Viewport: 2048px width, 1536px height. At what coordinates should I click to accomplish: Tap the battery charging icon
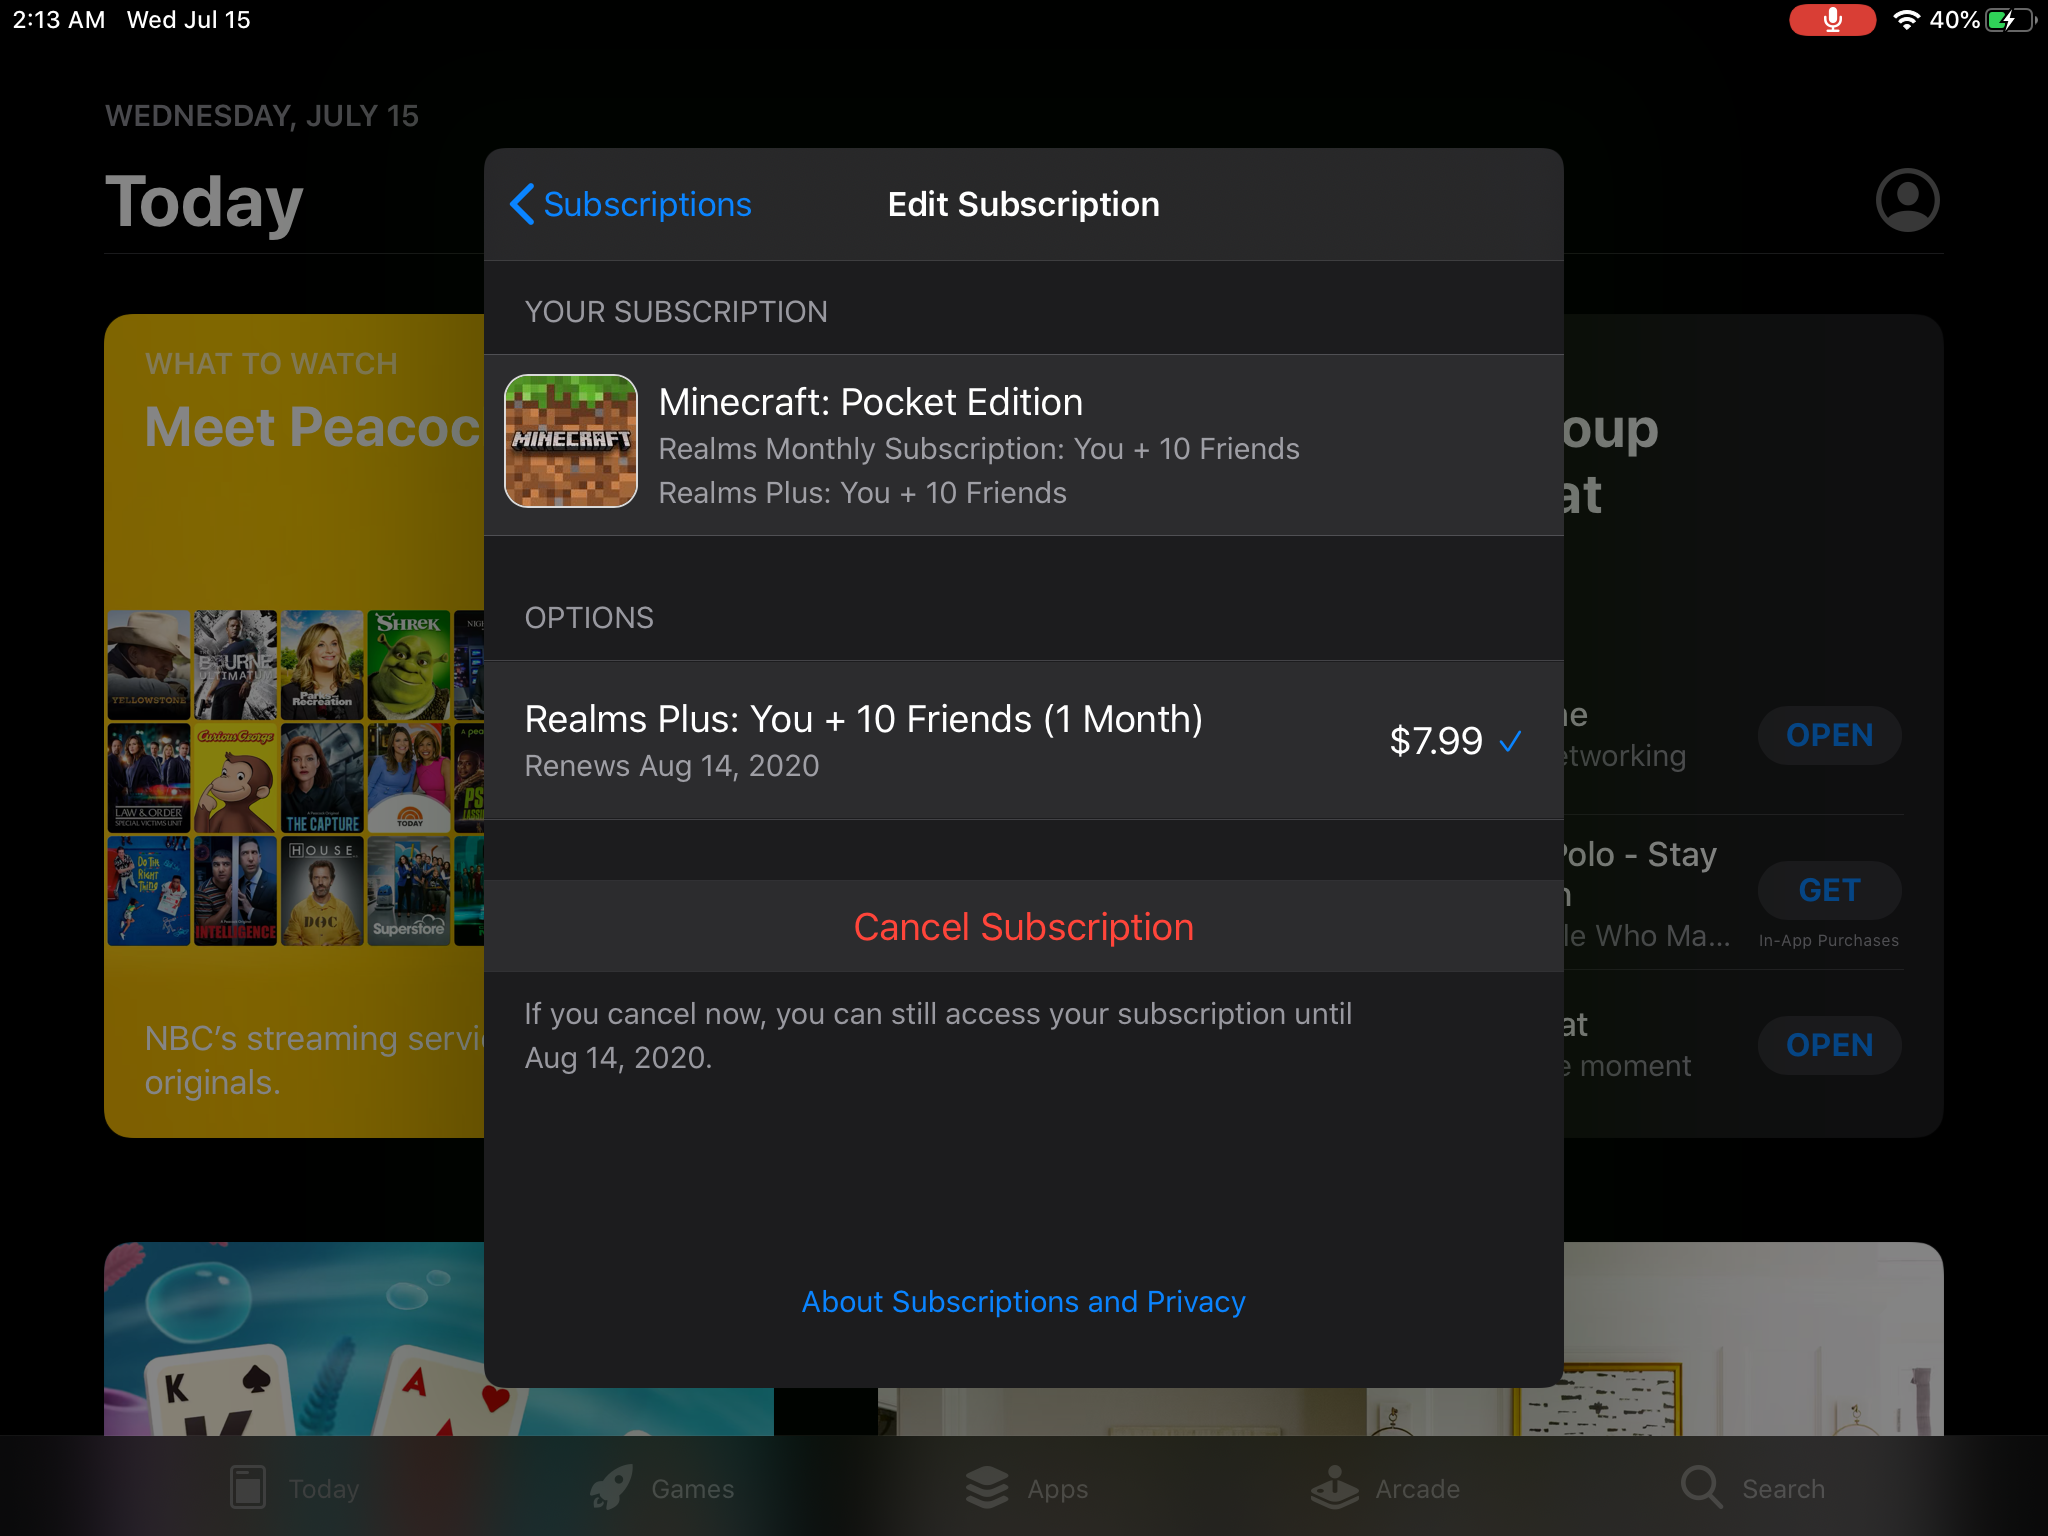click(2010, 20)
